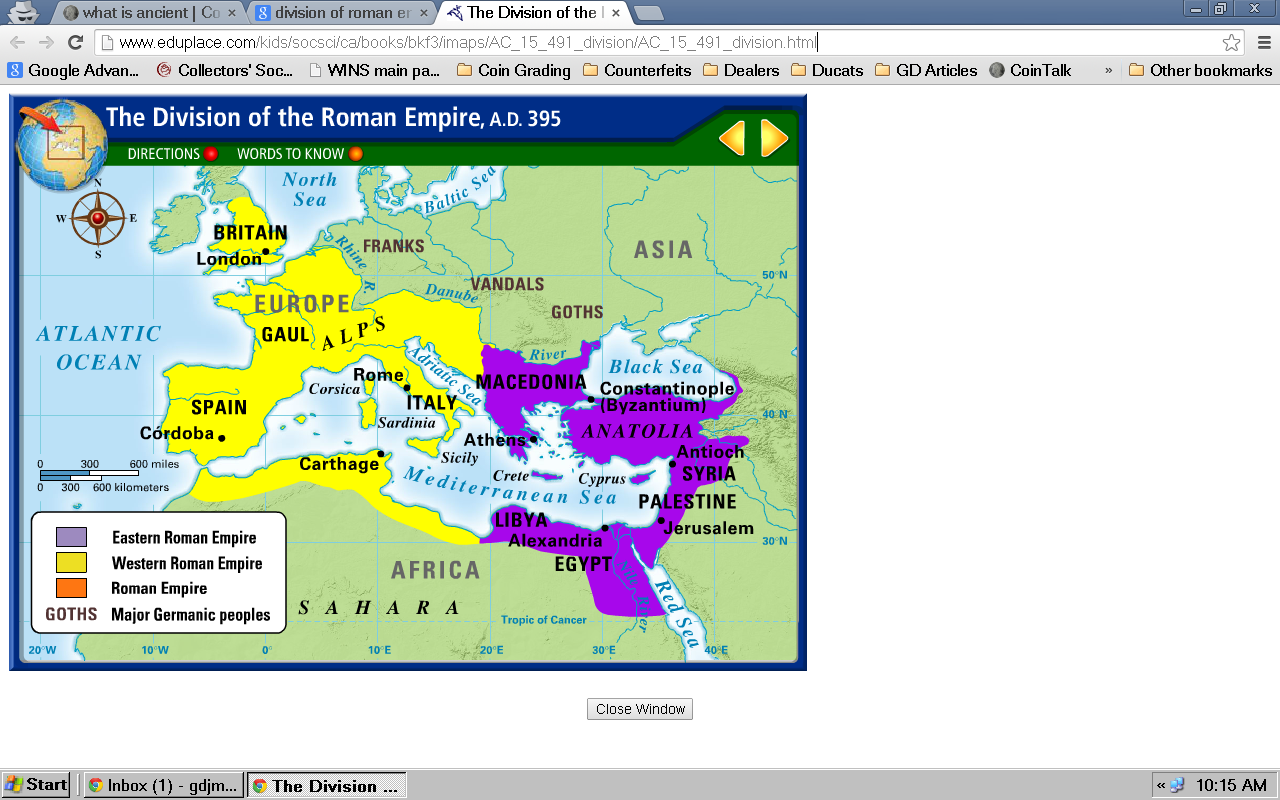Toggle the WORDS TO KNOW orange button
Image resolution: width=1280 pixels, height=800 pixels.
tap(355, 154)
